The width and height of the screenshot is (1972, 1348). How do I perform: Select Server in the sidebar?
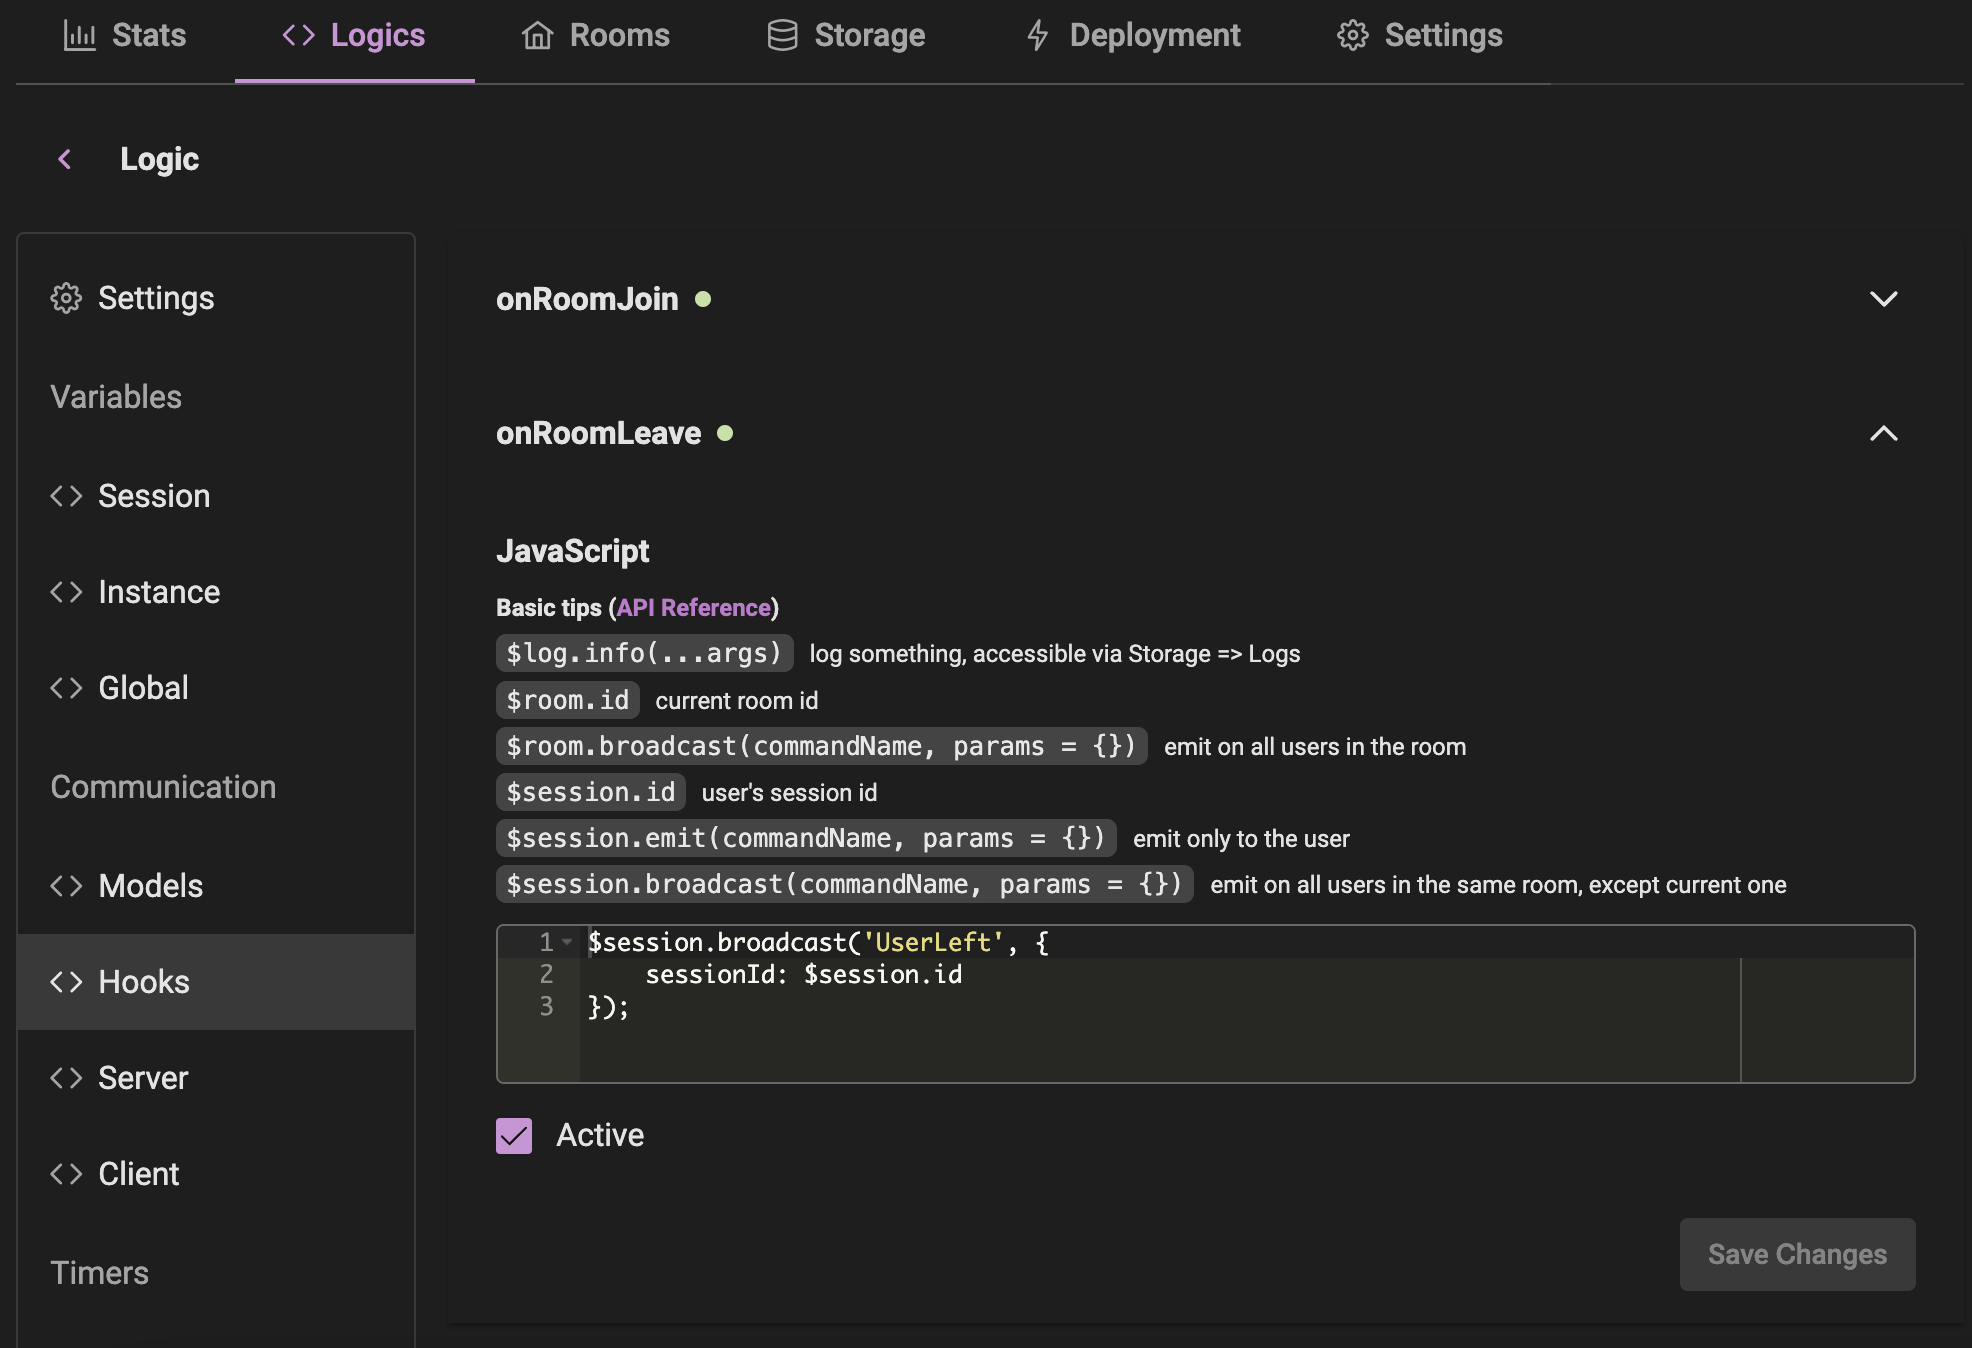pos(216,1078)
